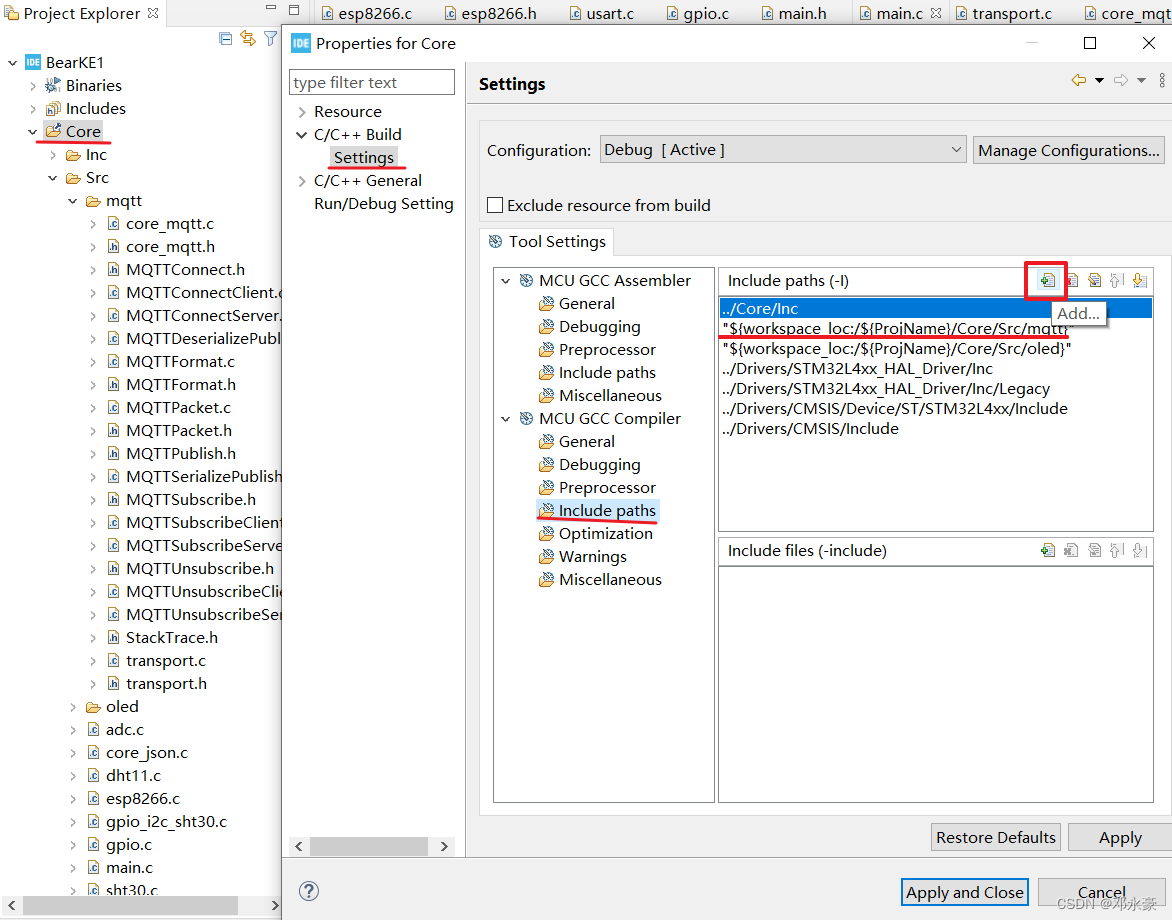Collapse MCU GCC Assembler node
1172x920 pixels.
[506, 281]
